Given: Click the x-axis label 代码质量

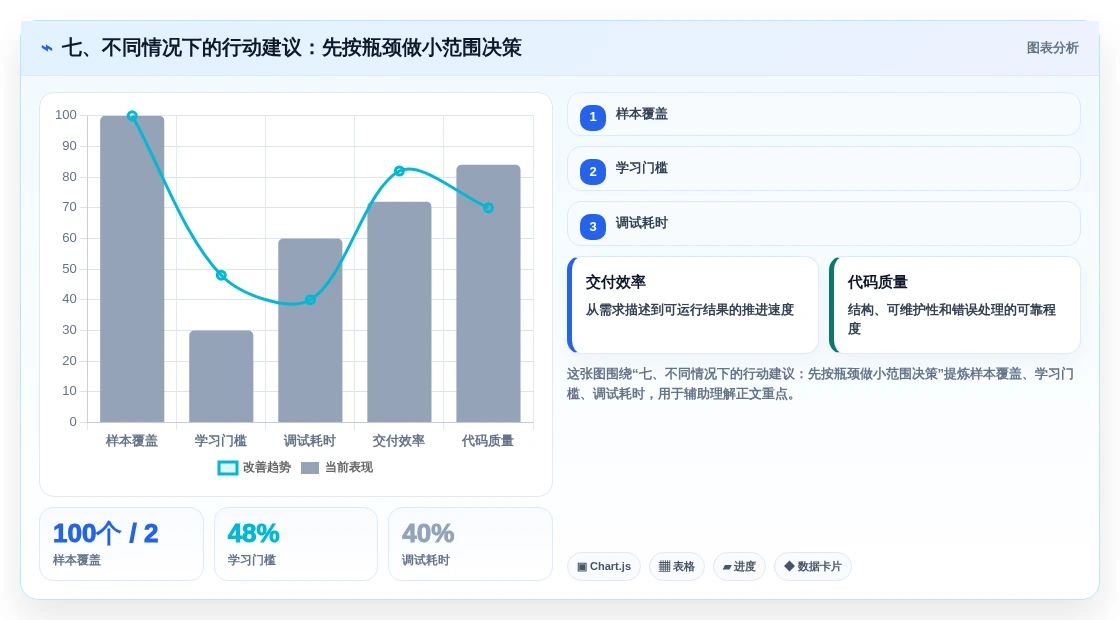Looking at the screenshot, I should (489, 441).
